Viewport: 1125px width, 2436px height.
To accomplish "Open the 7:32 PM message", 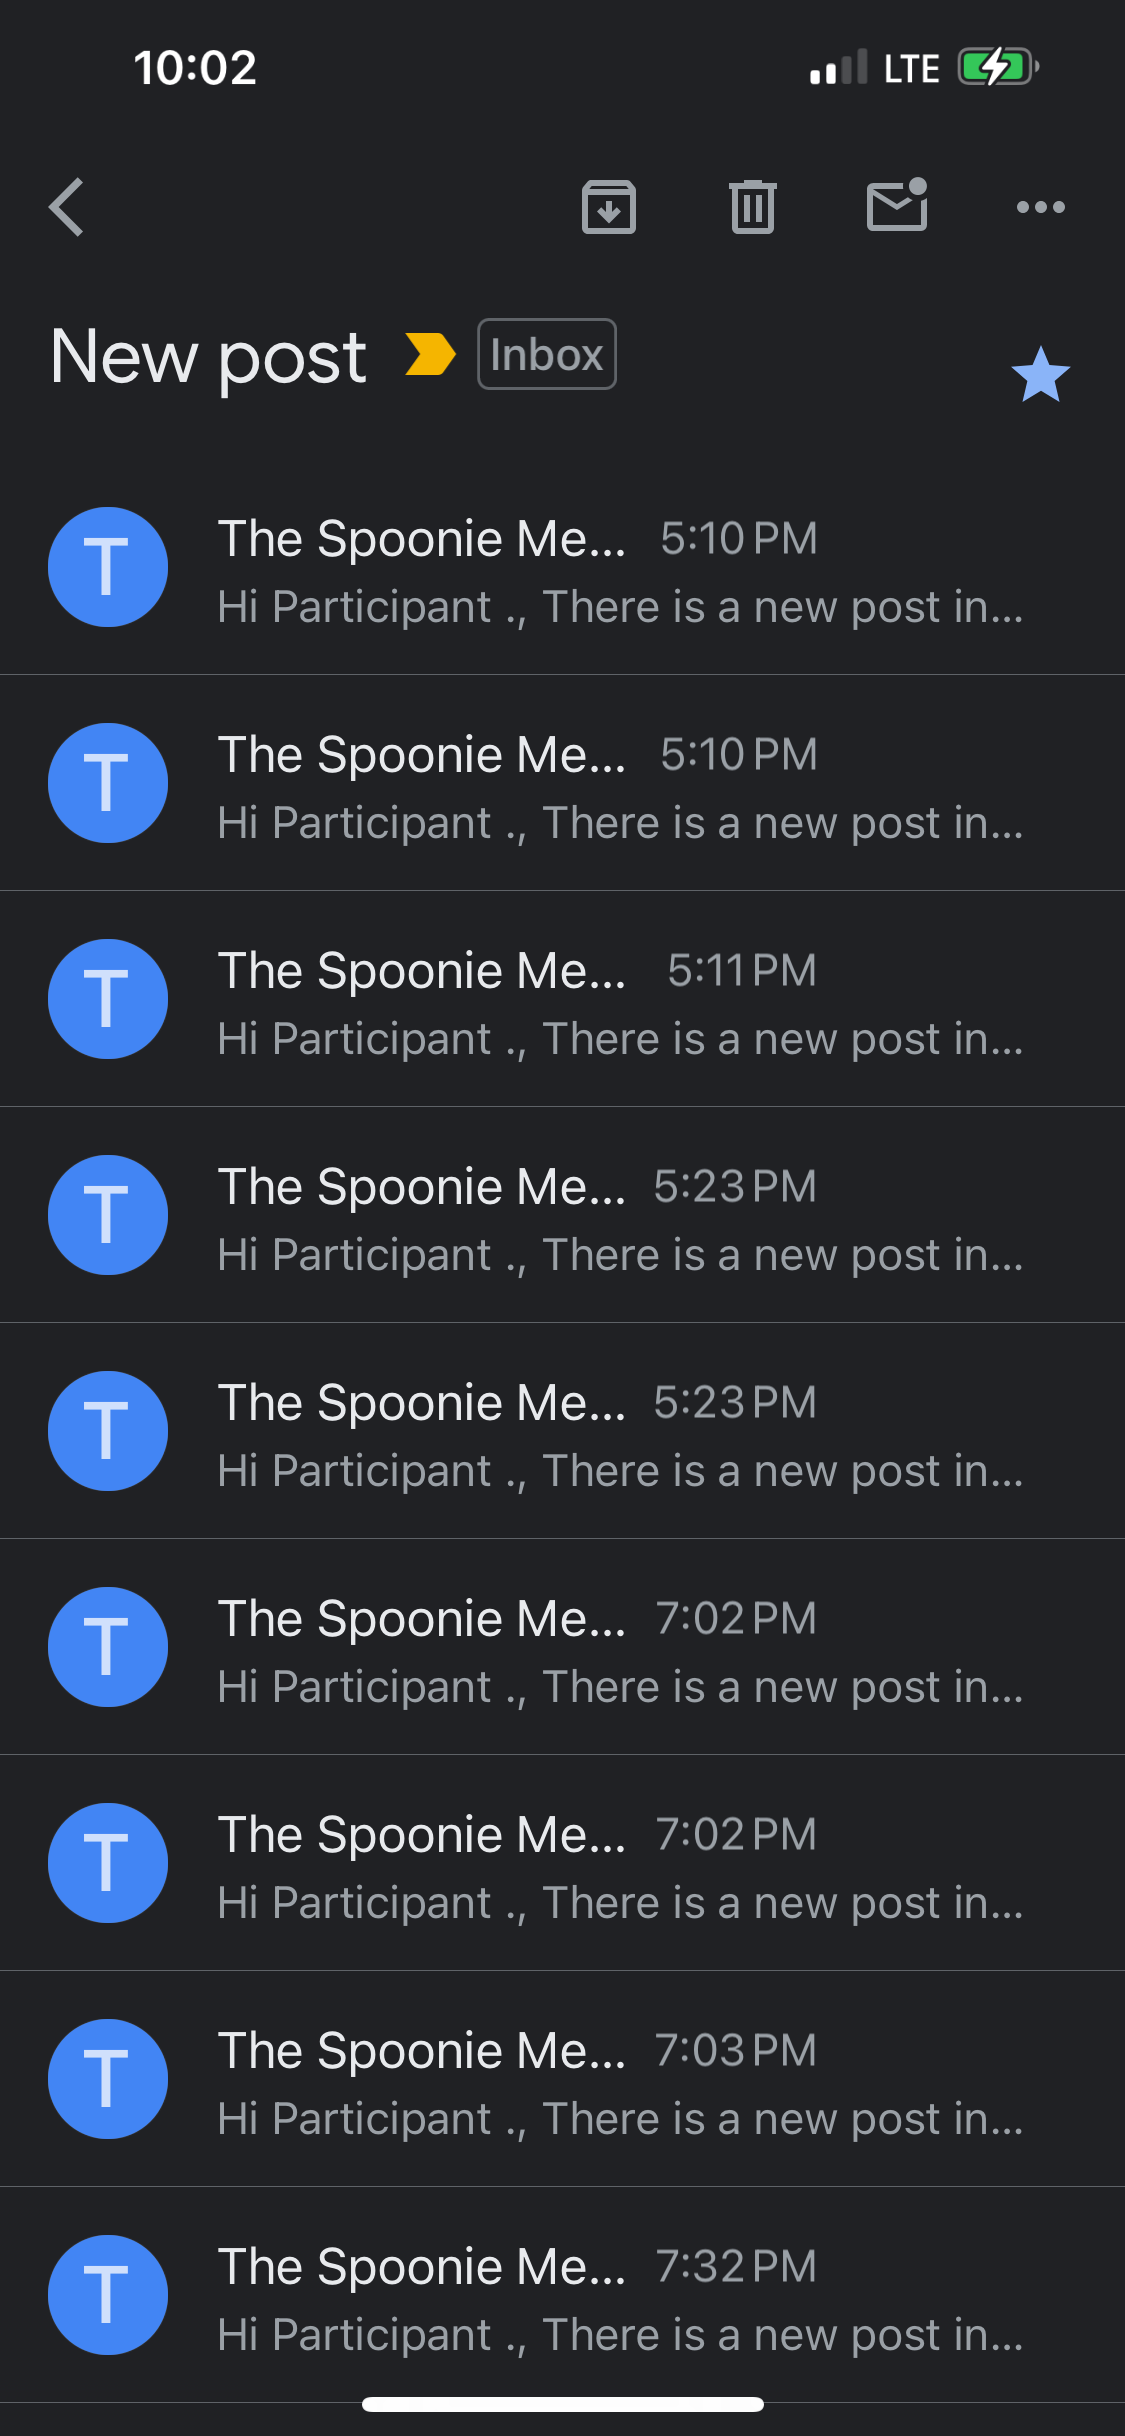I will click(x=620, y=2299).
